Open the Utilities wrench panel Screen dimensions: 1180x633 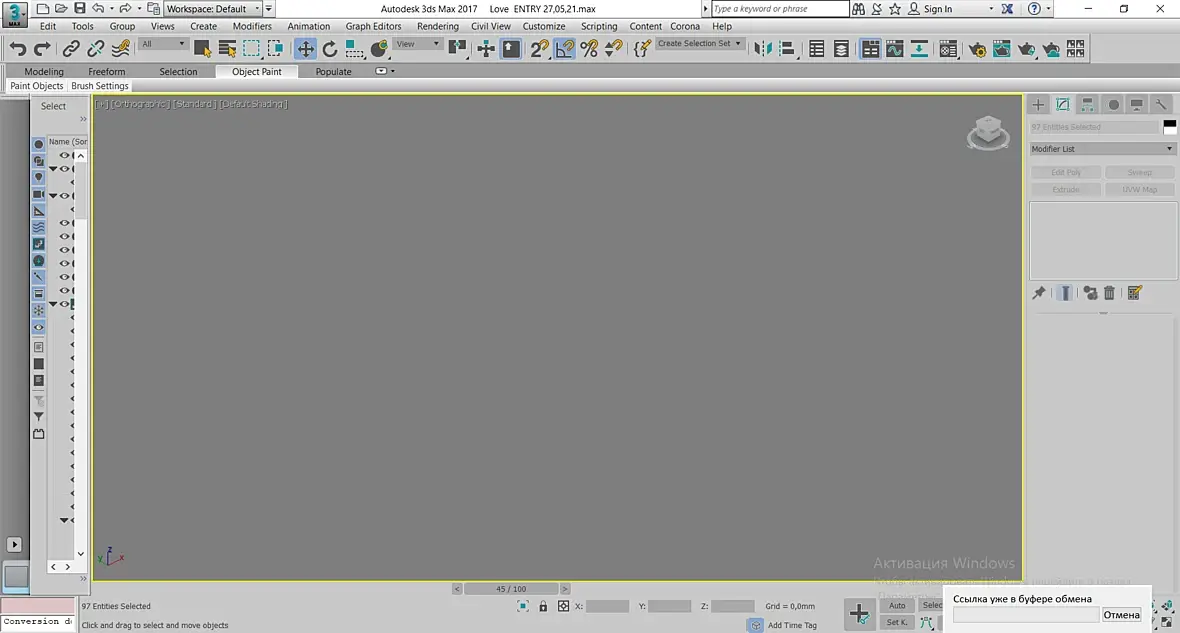(x=1161, y=105)
